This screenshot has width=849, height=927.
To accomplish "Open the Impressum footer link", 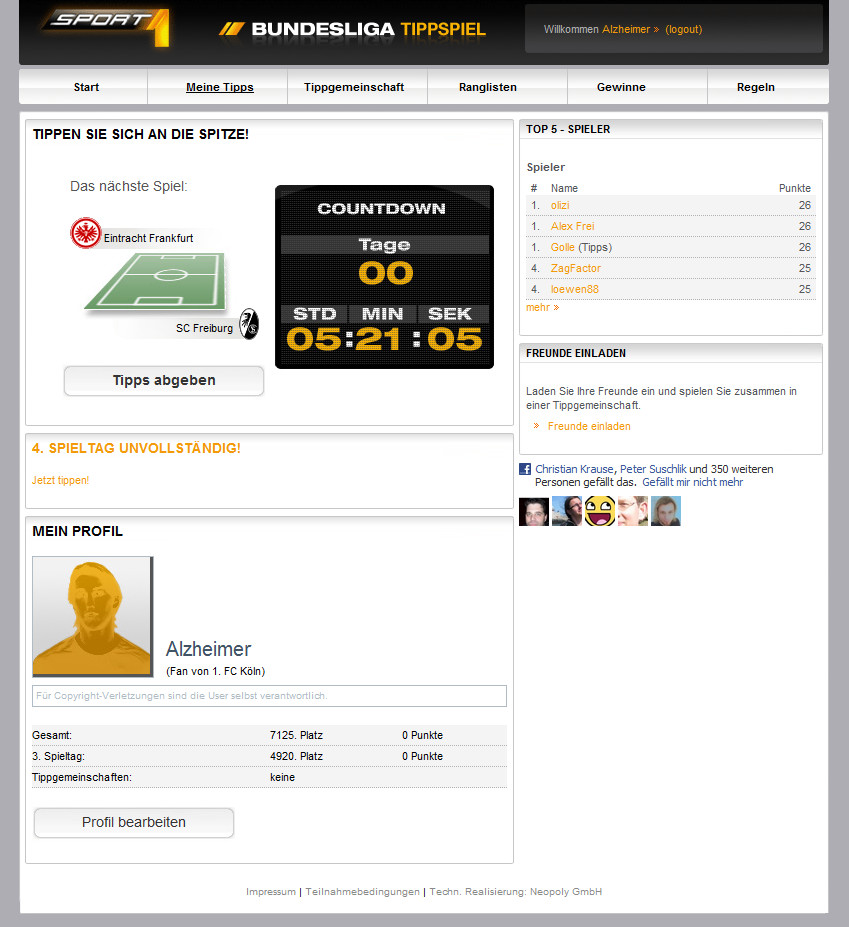I will [271, 892].
